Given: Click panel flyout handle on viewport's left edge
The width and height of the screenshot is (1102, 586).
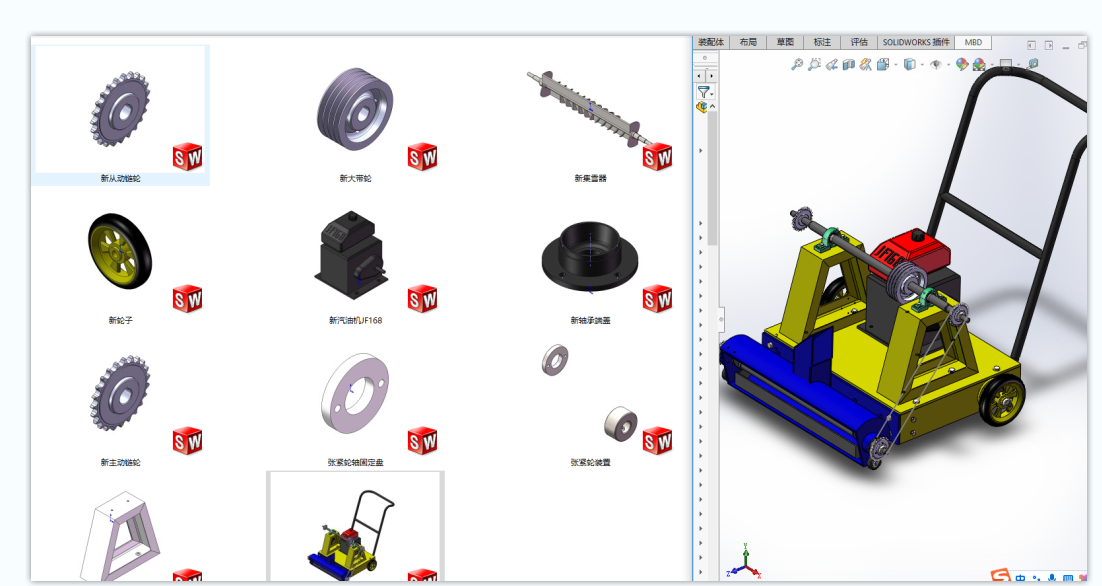Looking at the screenshot, I should coord(722,319).
